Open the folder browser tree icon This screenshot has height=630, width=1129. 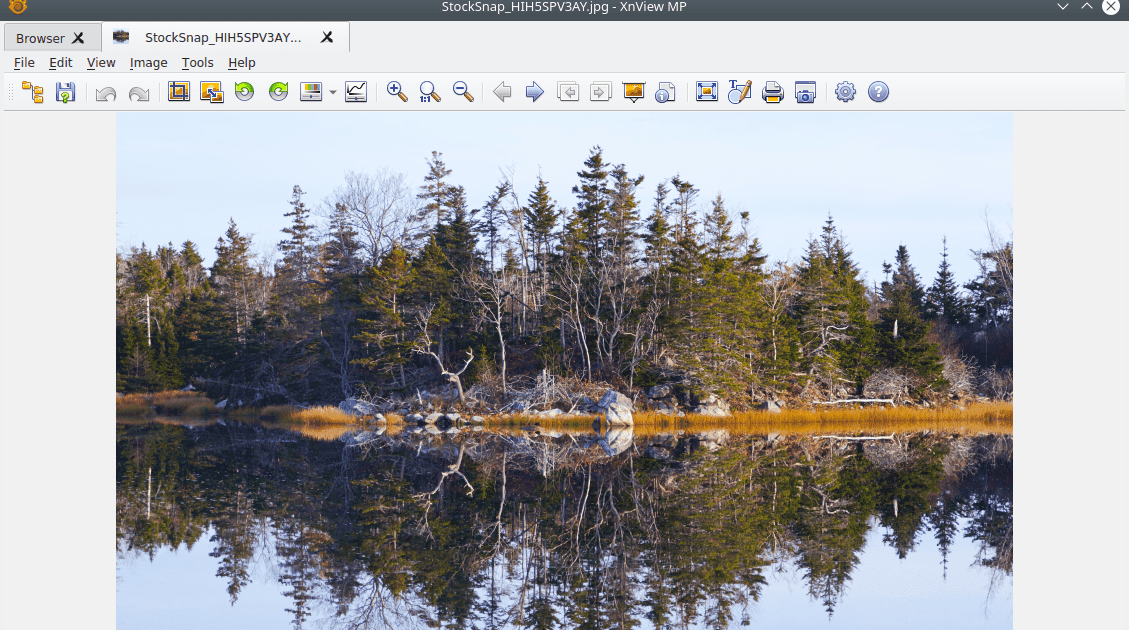point(32,92)
